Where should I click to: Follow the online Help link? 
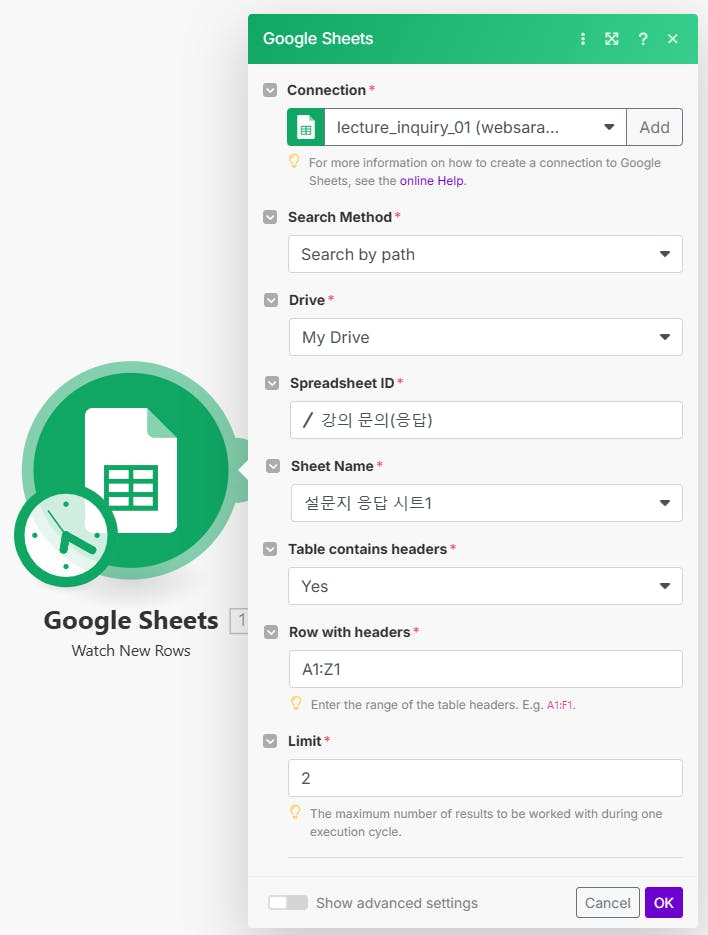(432, 181)
